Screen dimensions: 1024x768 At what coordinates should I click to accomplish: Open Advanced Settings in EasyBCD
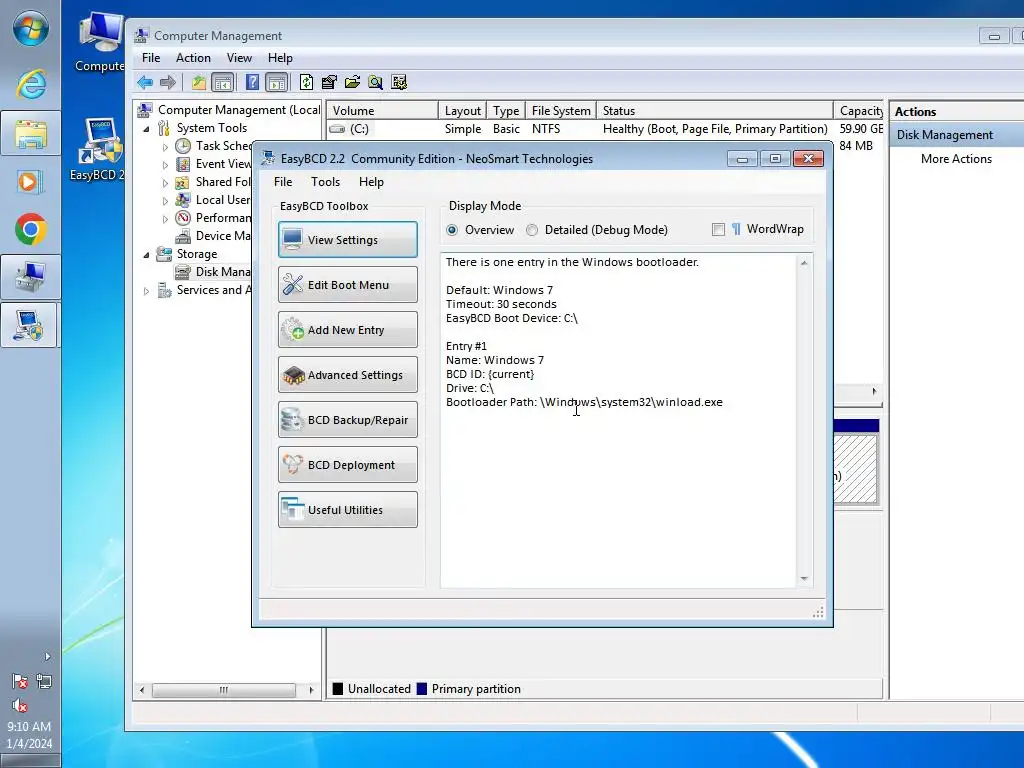347,375
